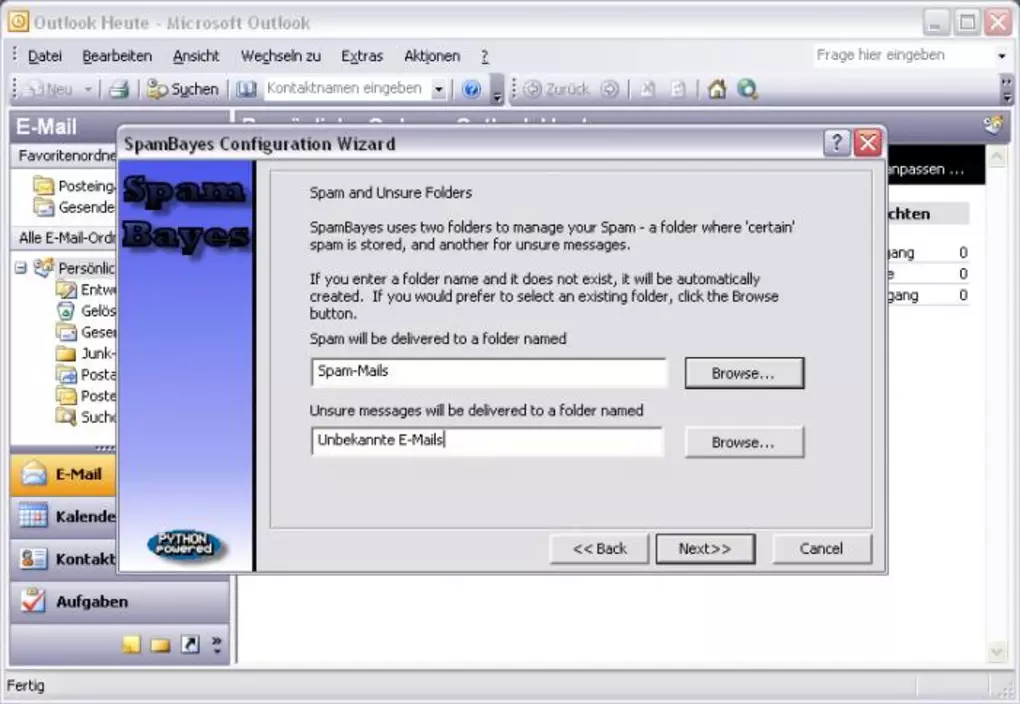Image resolution: width=1020 pixels, height=704 pixels.
Task: Open the Extras menu
Action: pyautogui.click(x=362, y=56)
